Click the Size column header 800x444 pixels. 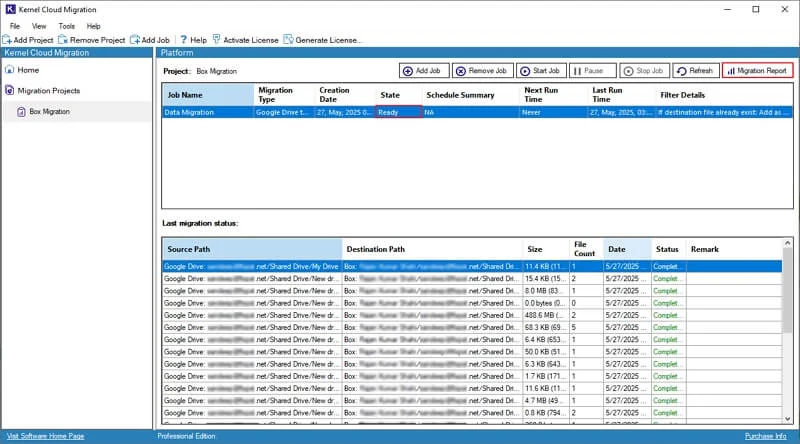pos(546,249)
